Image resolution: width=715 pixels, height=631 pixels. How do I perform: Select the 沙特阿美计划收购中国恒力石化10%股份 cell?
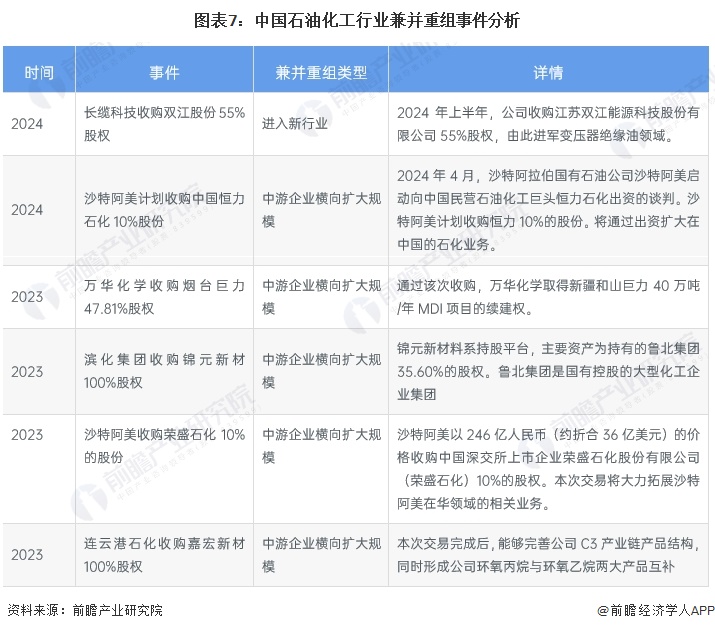click(164, 210)
